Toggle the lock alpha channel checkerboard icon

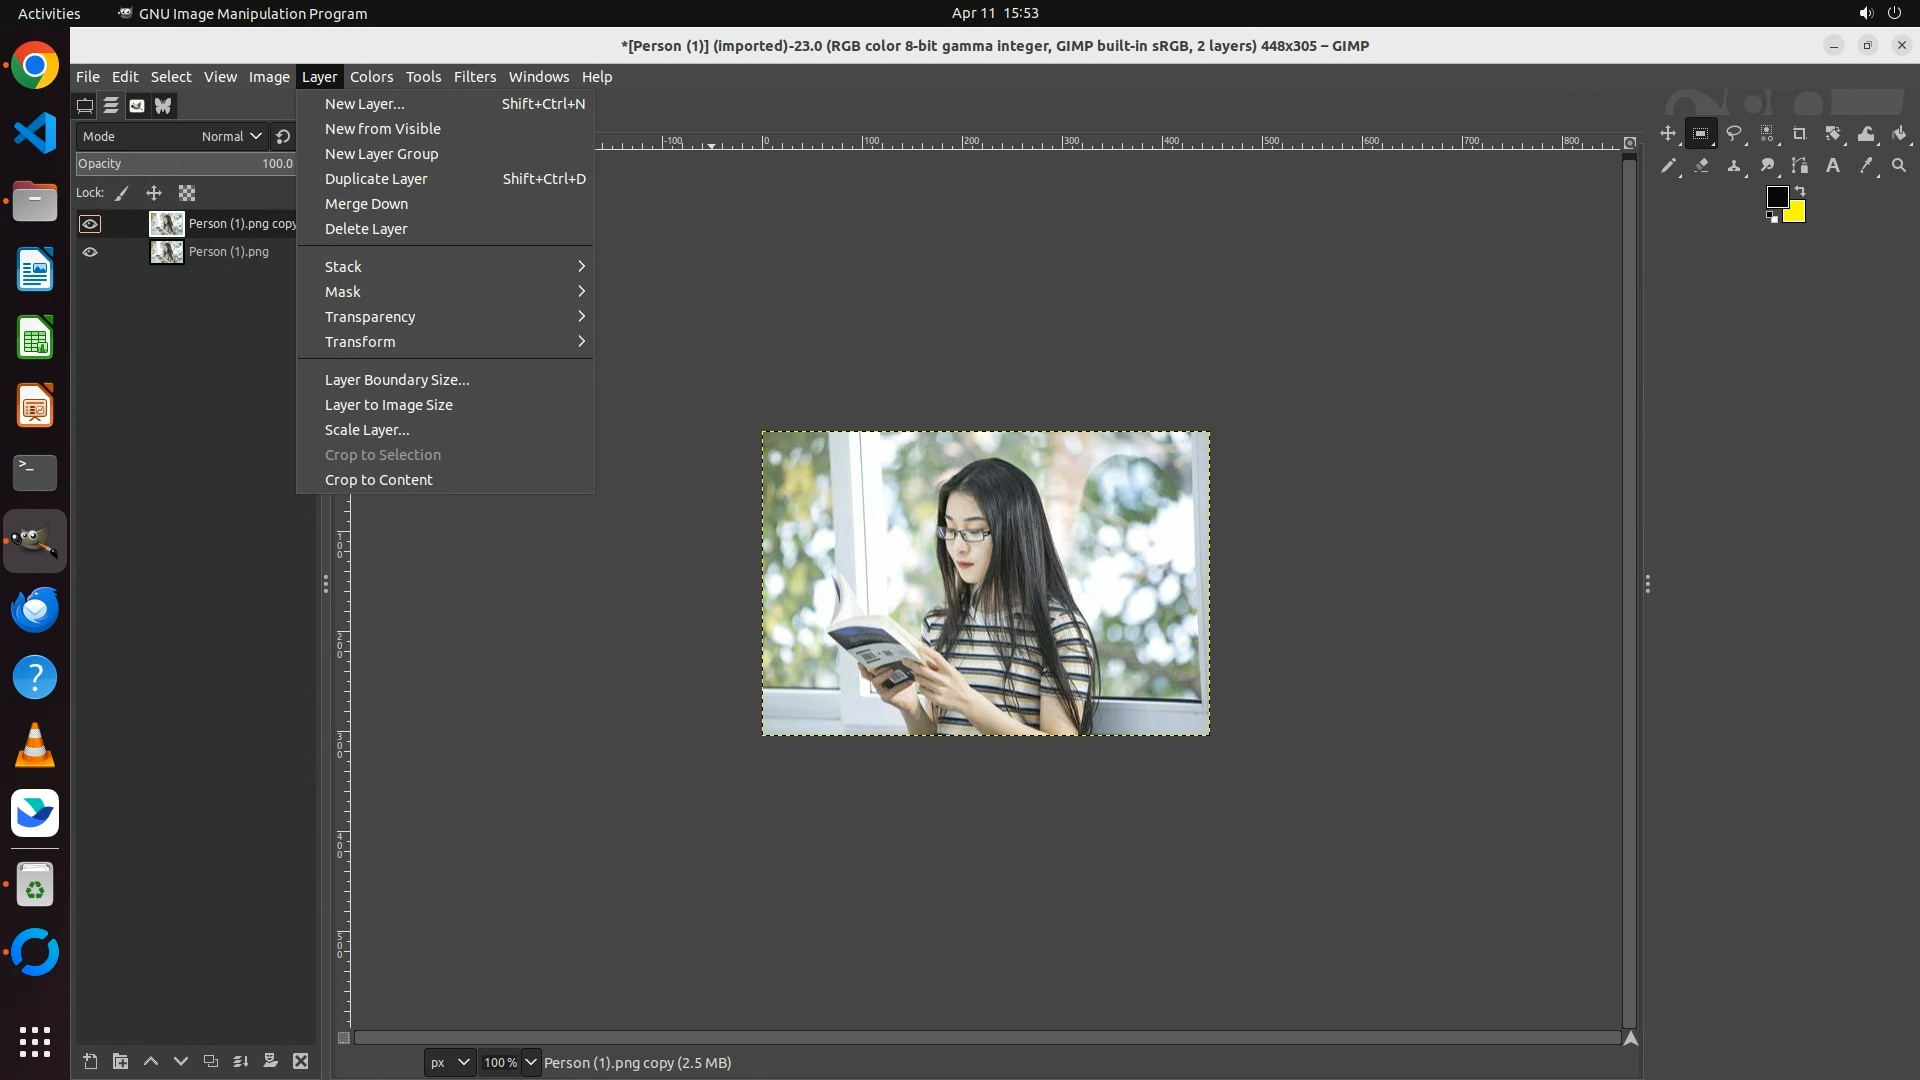tap(187, 193)
